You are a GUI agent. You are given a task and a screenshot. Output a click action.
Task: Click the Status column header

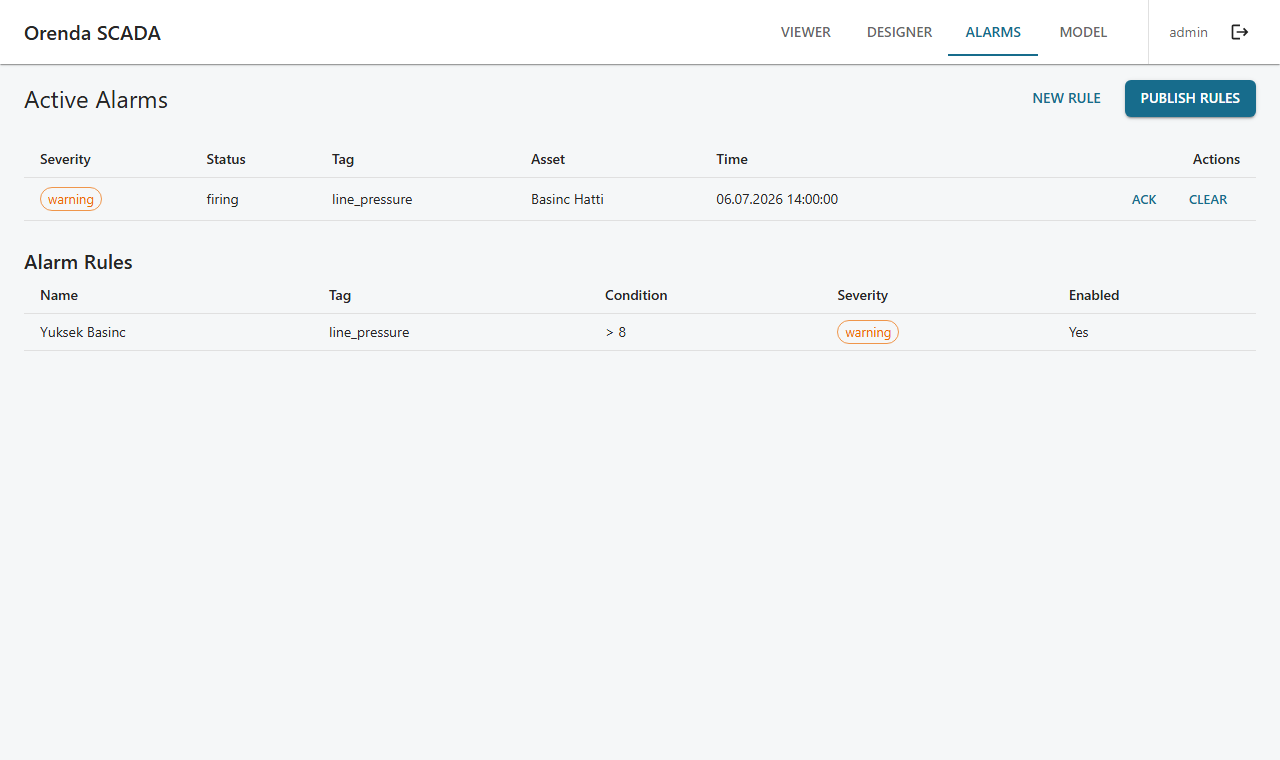pyautogui.click(x=226, y=159)
